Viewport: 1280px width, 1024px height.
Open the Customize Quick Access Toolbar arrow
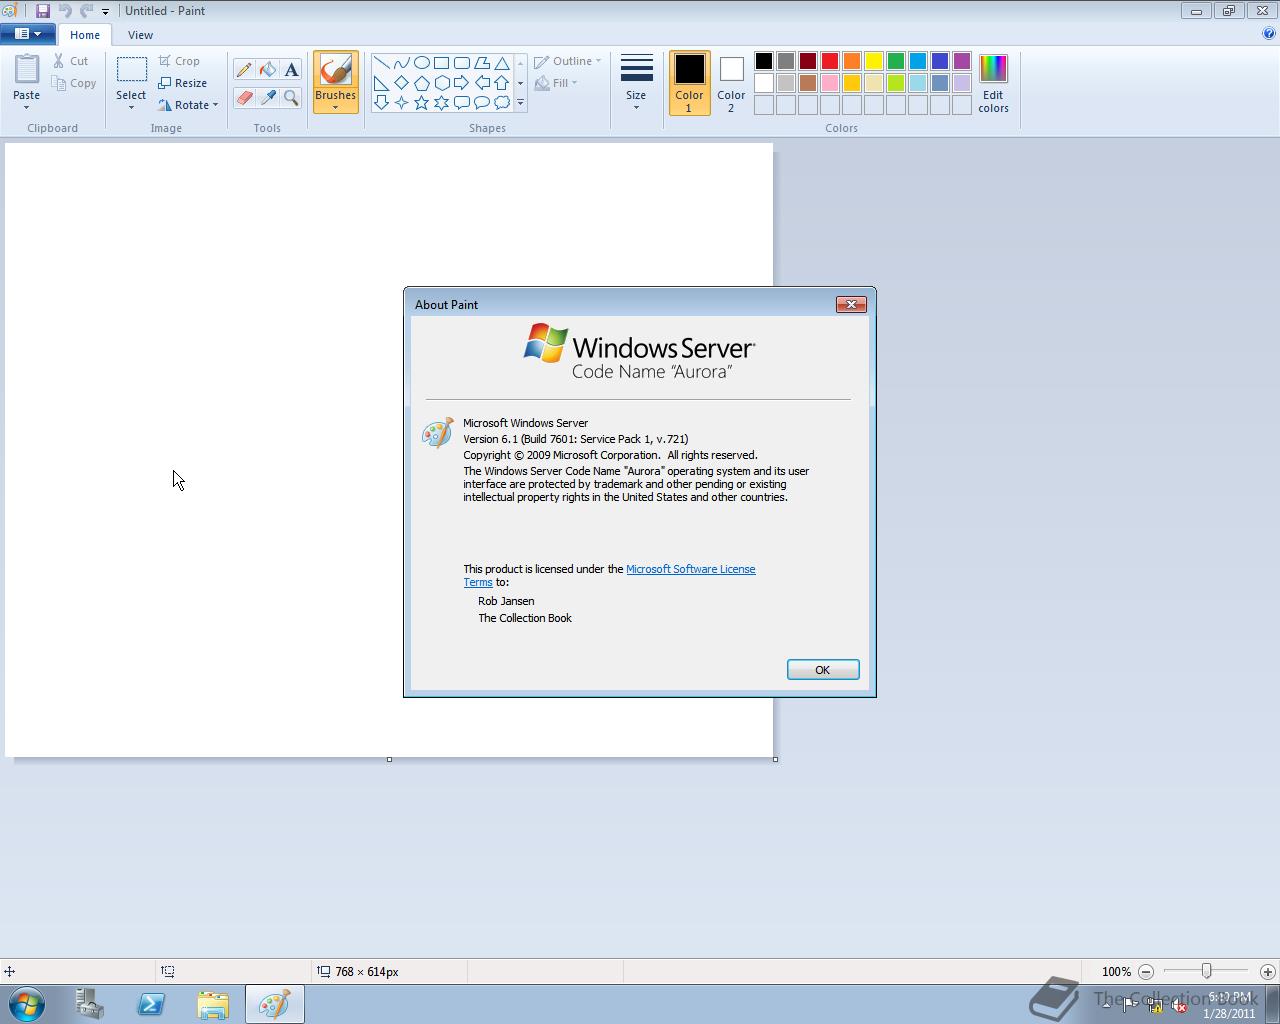(105, 11)
